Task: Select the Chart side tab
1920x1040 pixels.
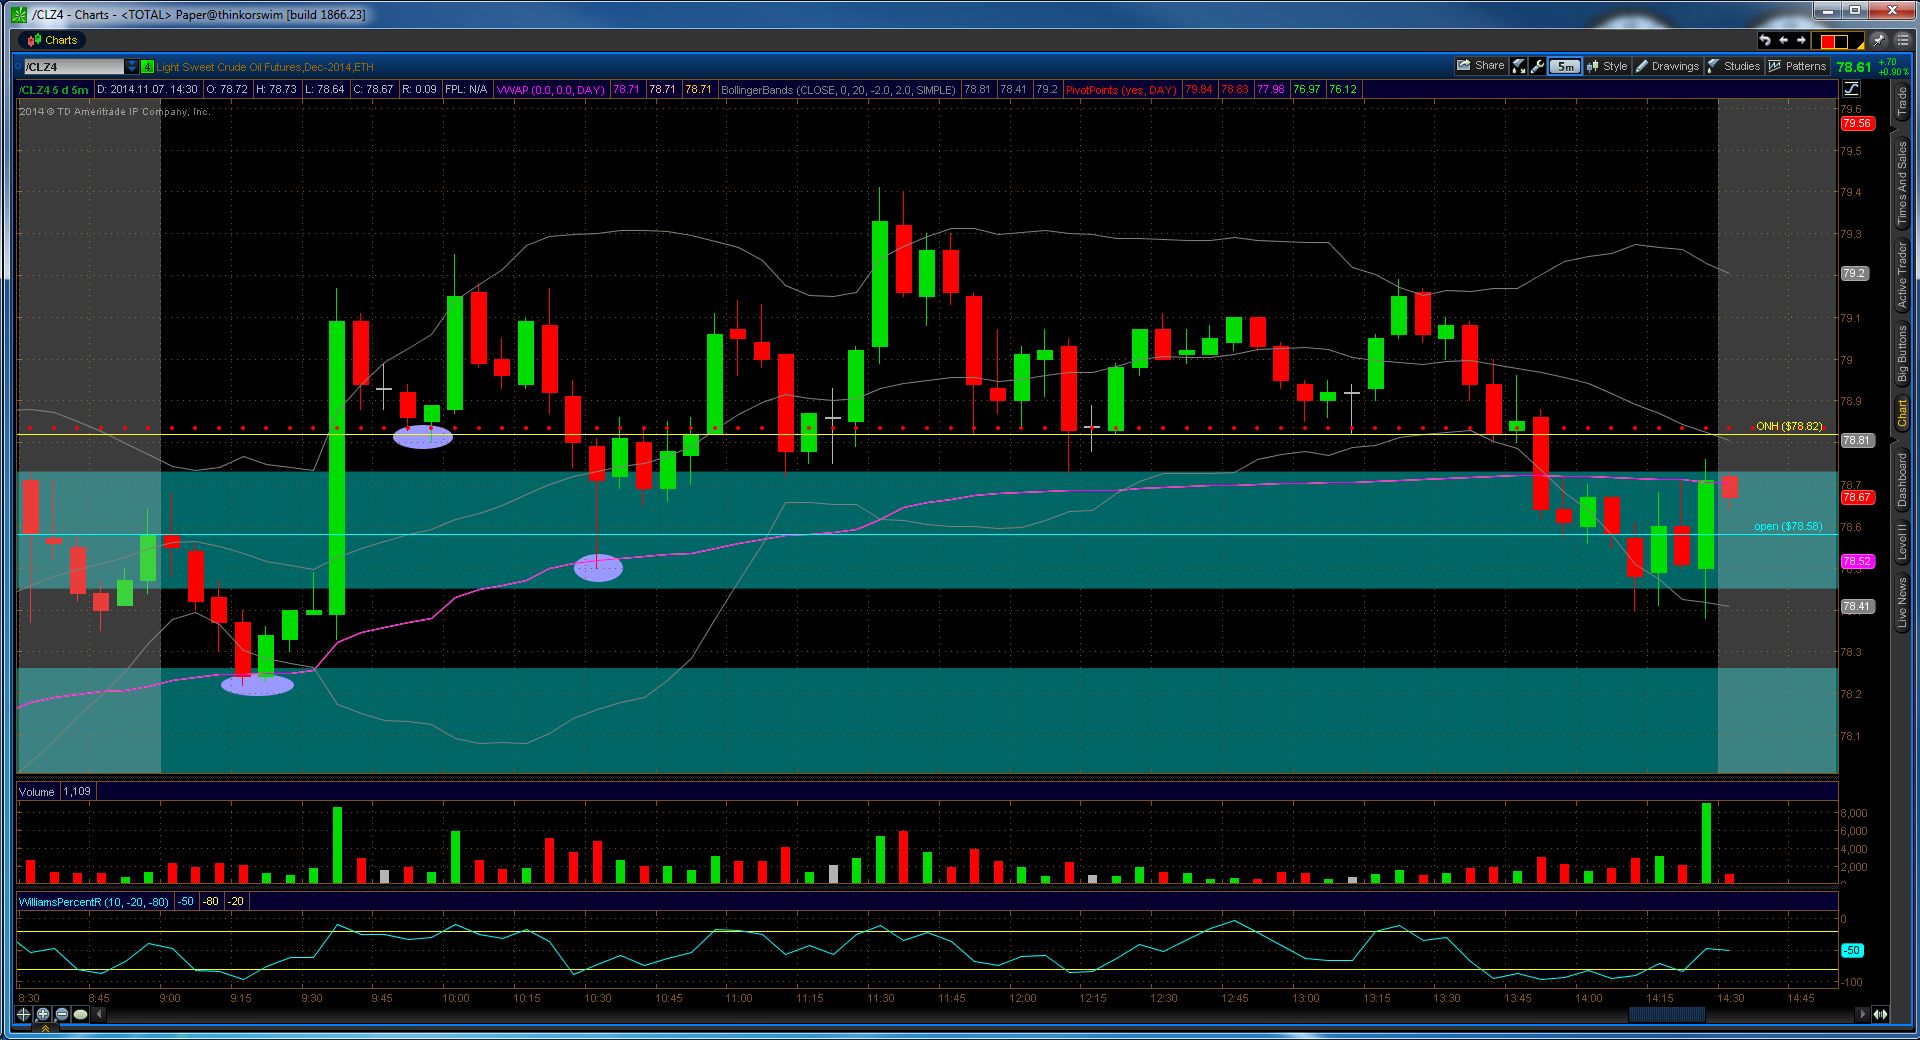Action: pyautogui.click(x=1902, y=413)
